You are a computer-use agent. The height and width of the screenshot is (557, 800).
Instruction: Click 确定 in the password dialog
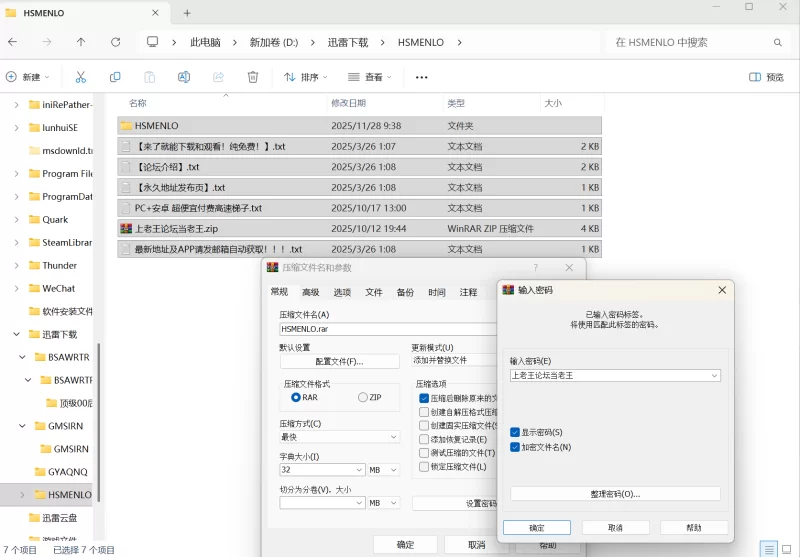click(x=537, y=527)
